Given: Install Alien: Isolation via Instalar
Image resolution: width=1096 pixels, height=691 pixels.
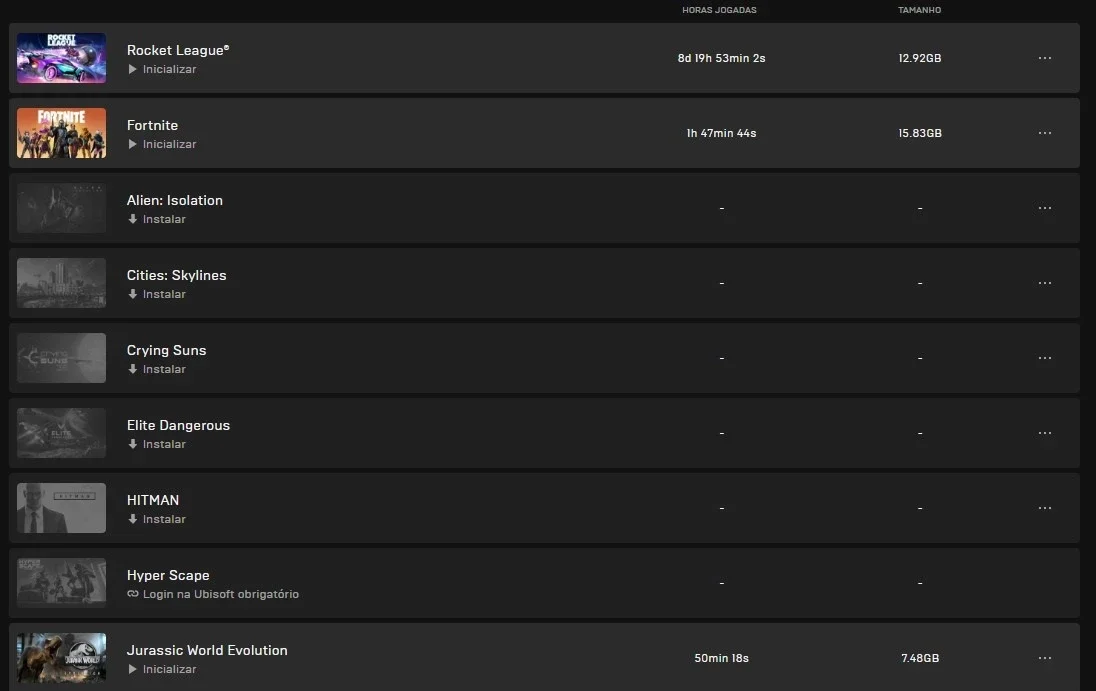Looking at the screenshot, I should (157, 219).
